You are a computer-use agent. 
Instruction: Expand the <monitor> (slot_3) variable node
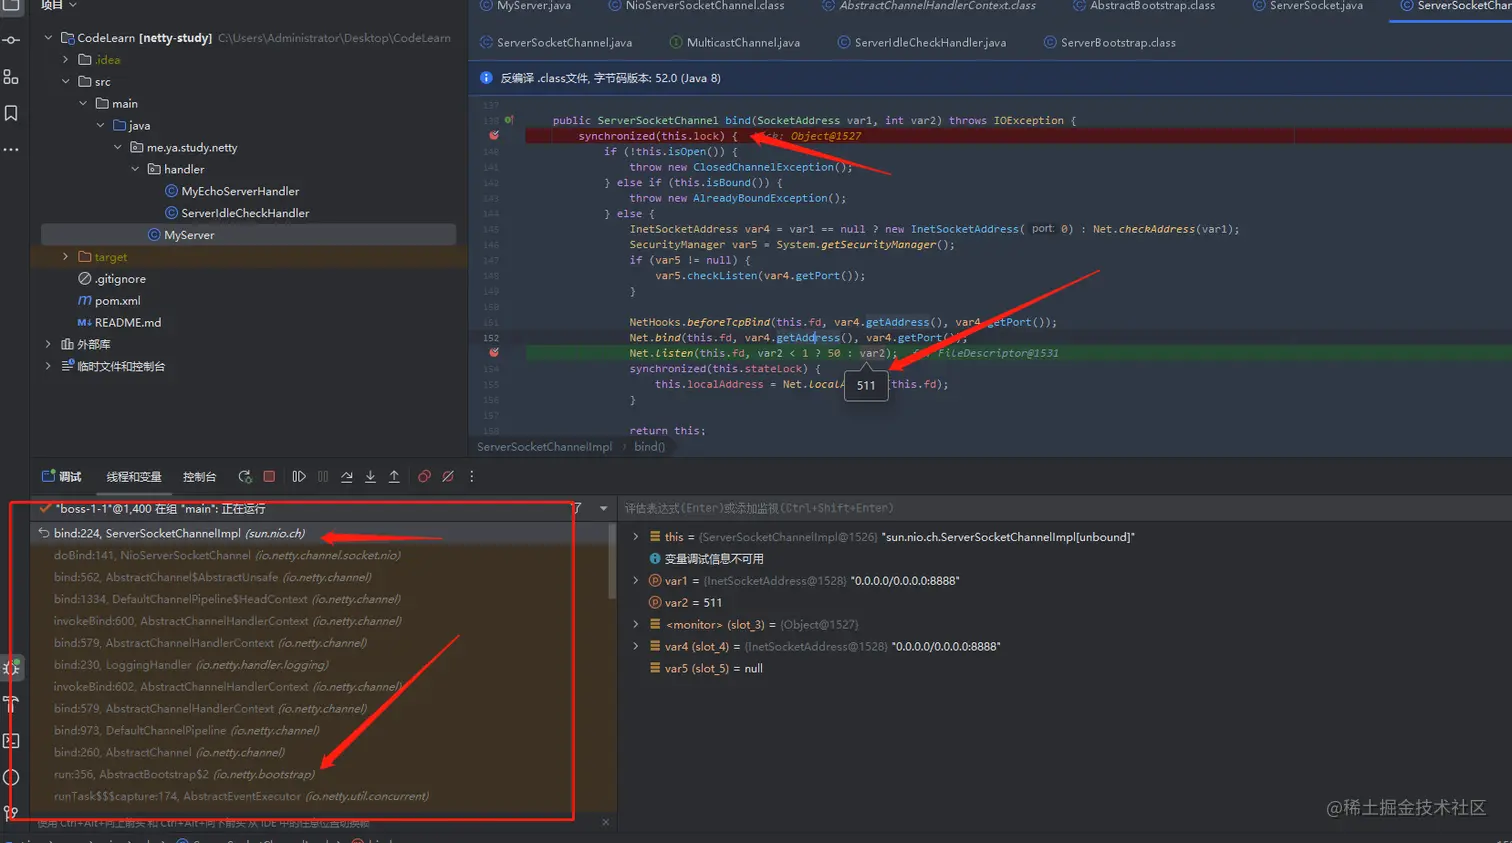(636, 625)
